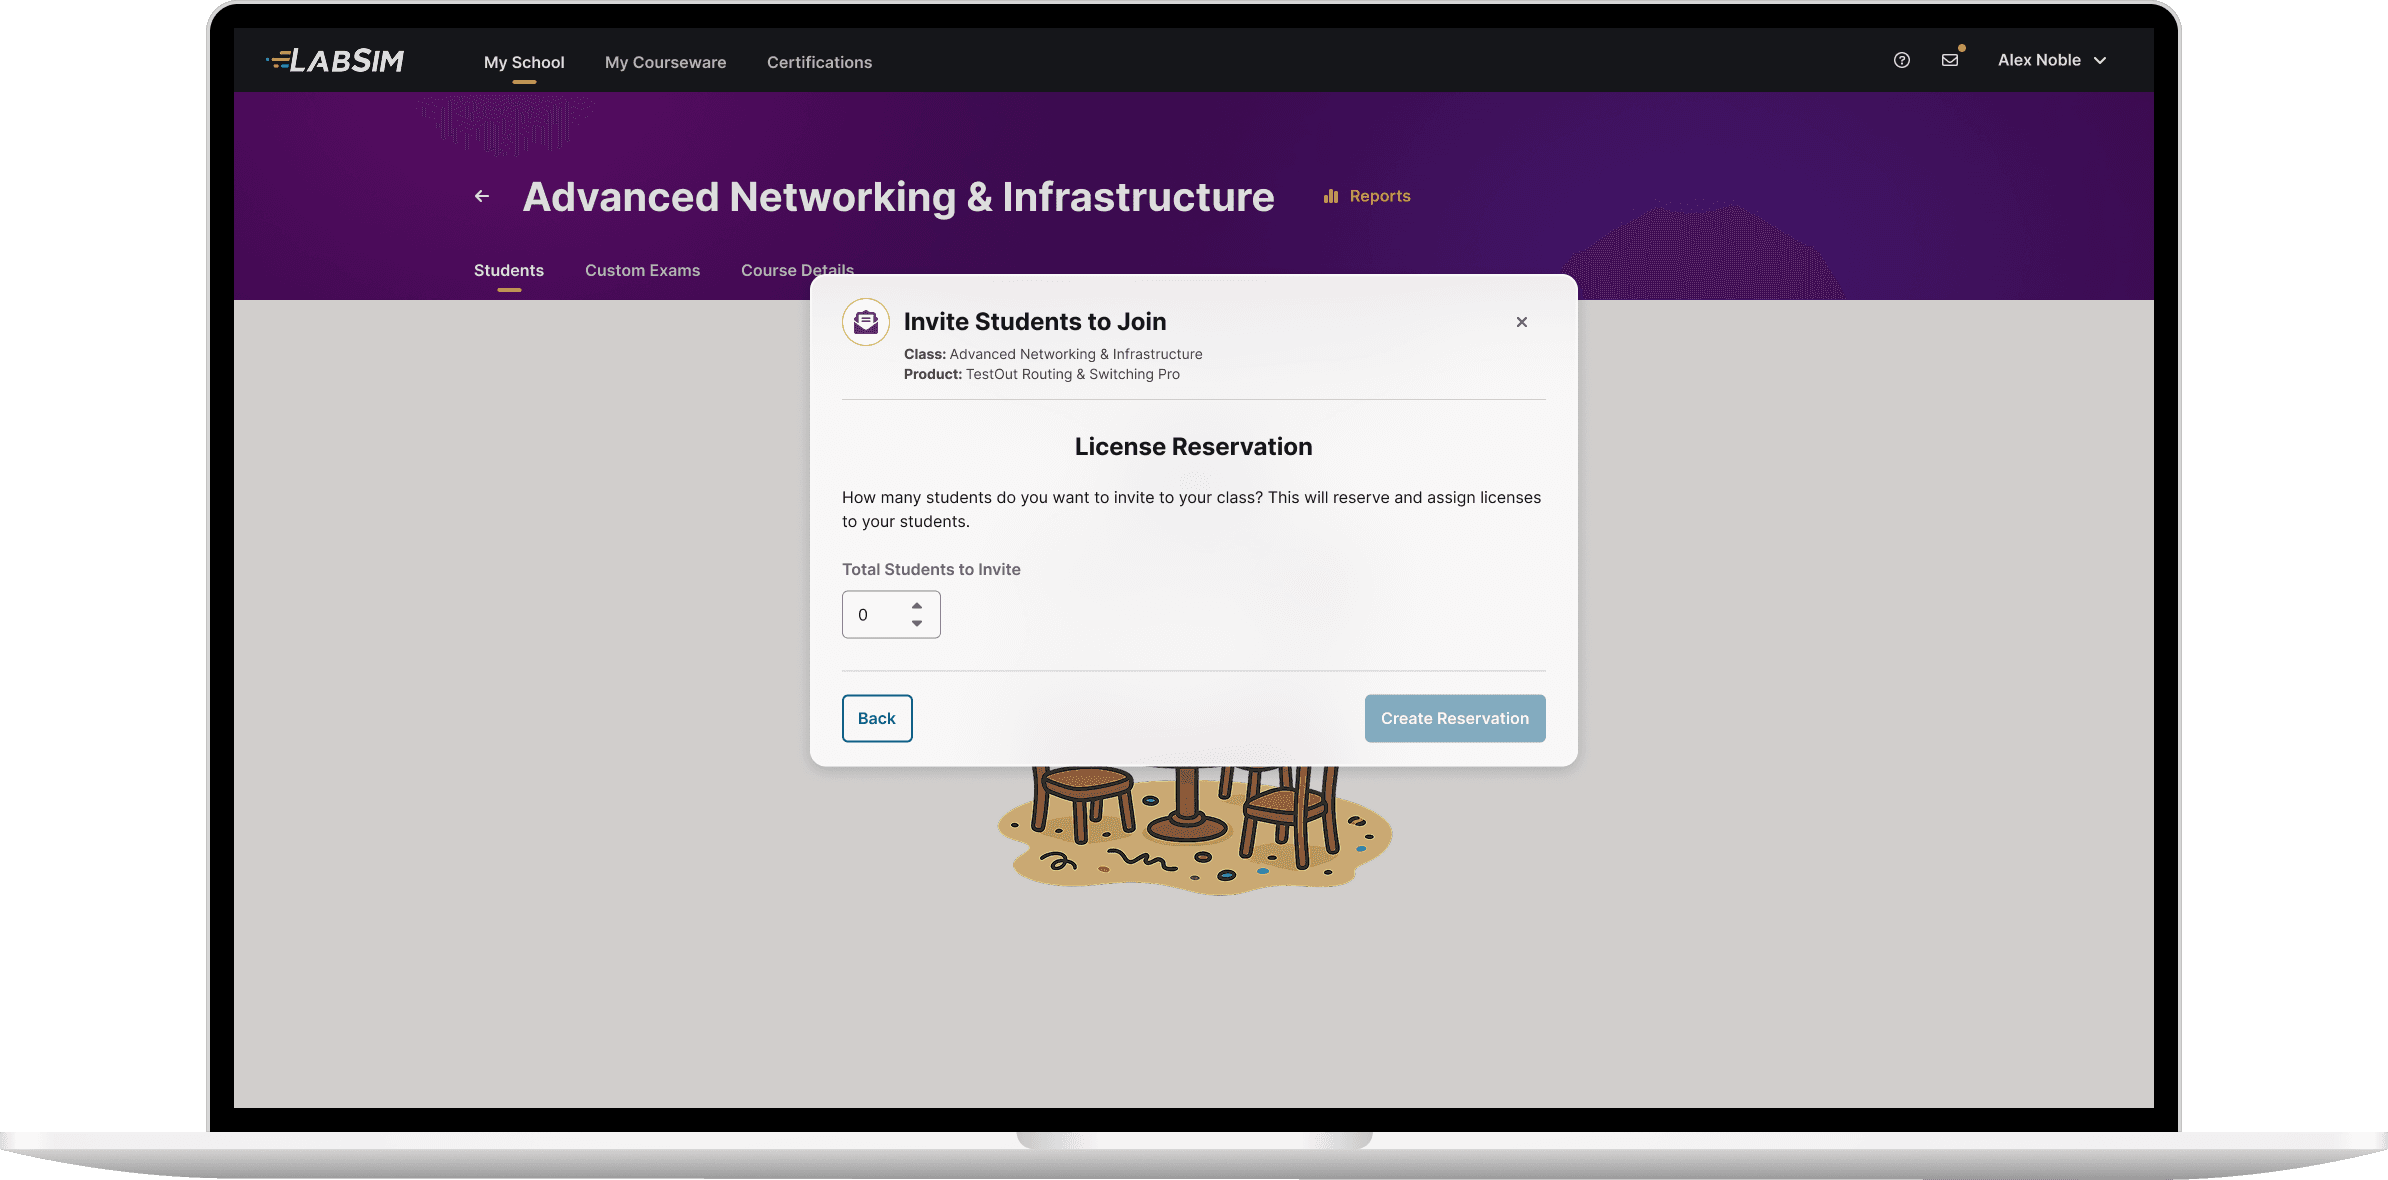The height and width of the screenshot is (1180, 2388).
Task: Switch to the Students tab
Action: tap(508, 270)
